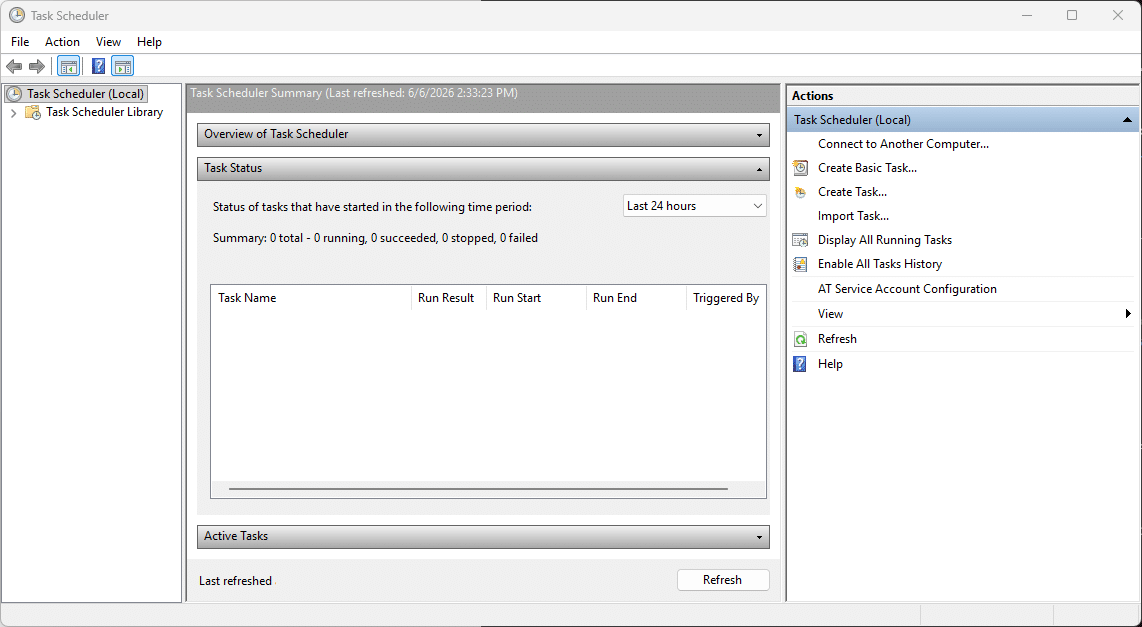This screenshot has width=1142, height=627.
Task: Open the File menu
Action: click(20, 42)
